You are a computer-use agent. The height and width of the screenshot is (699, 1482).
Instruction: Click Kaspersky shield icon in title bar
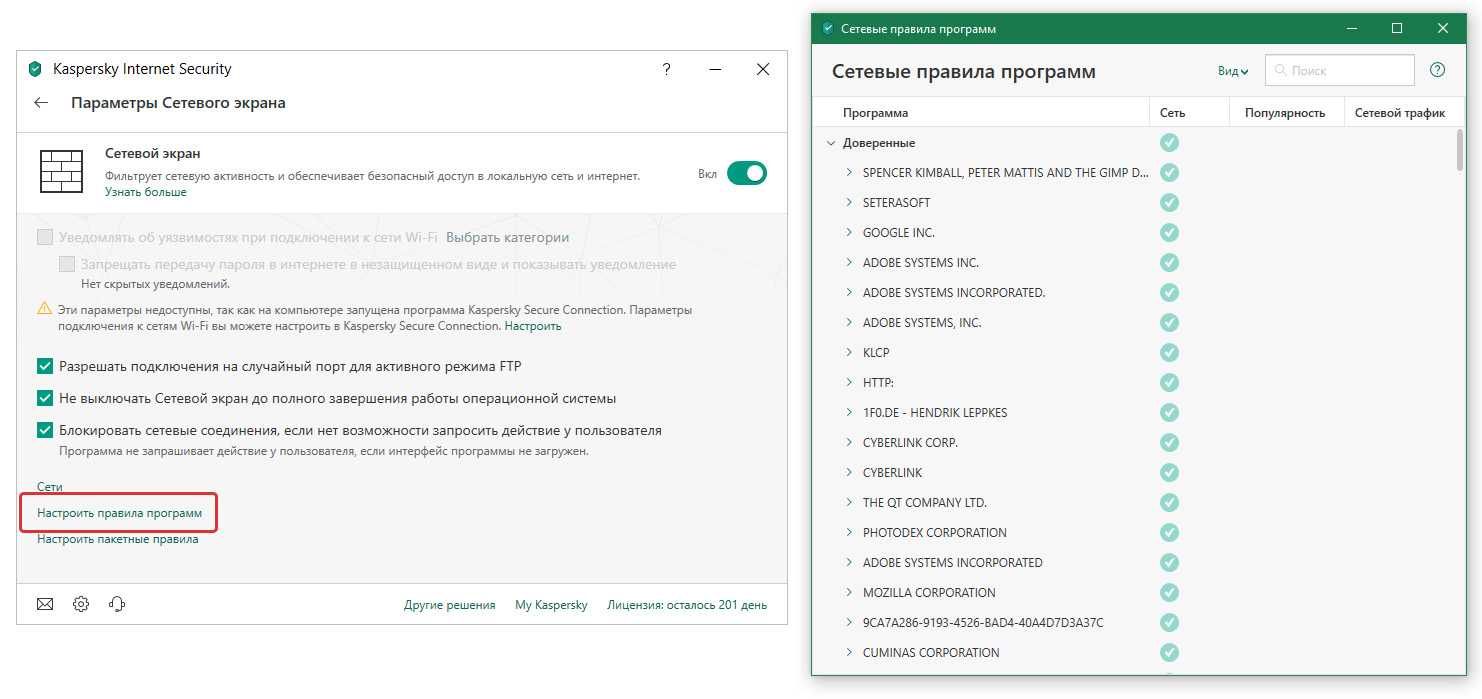coord(36,69)
